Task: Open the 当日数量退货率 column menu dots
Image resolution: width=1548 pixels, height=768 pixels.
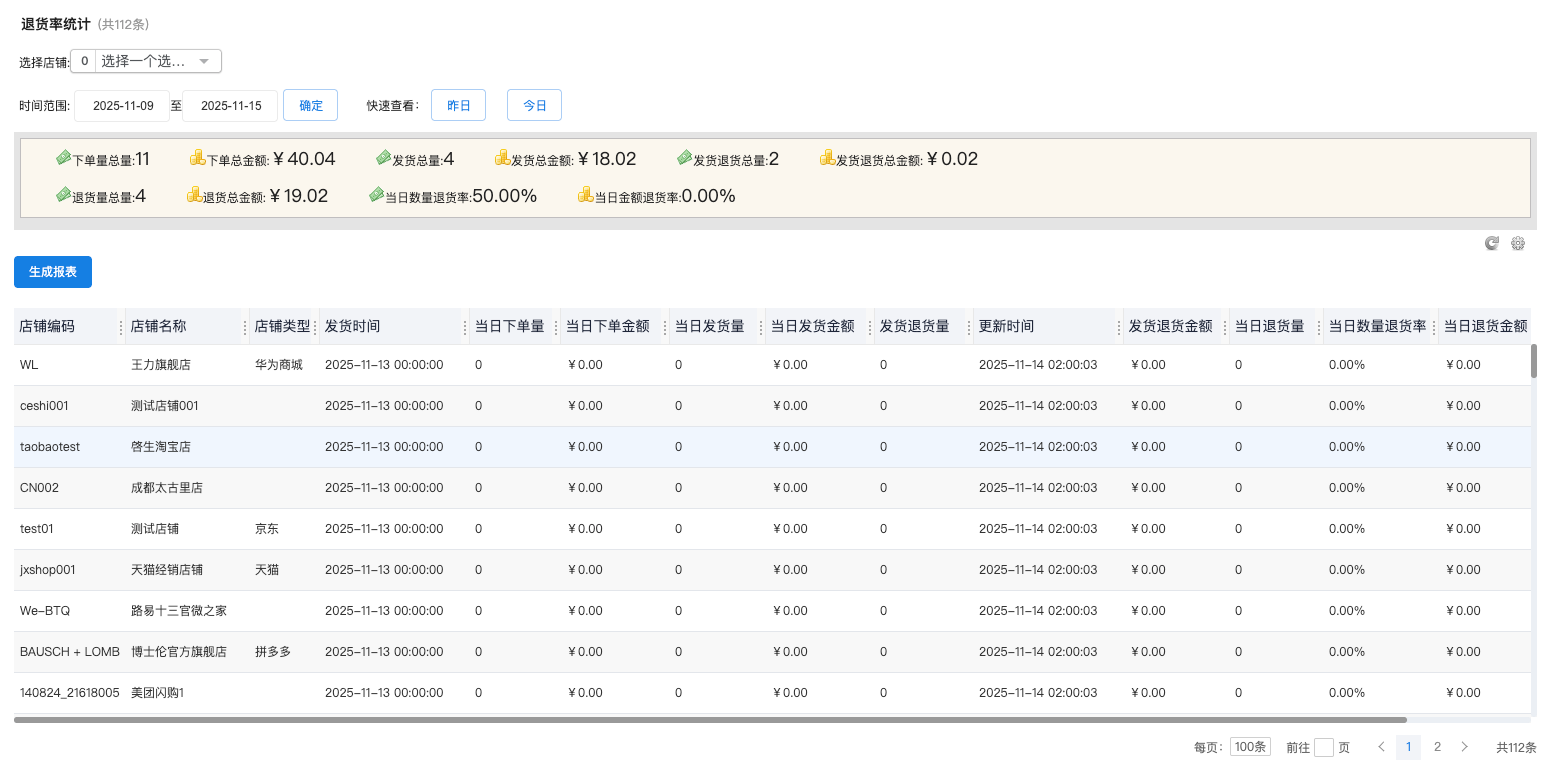Action: pos(1434,327)
